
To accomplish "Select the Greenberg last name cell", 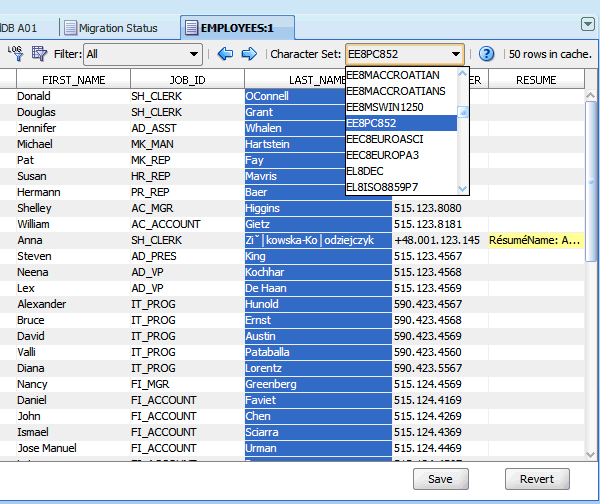I will [x=316, y=384].
